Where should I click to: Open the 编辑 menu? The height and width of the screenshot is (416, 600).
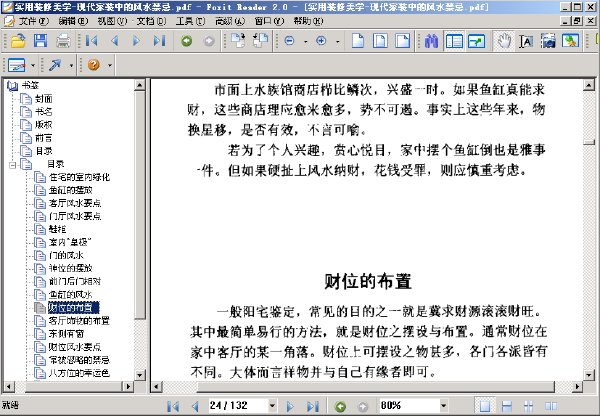73,21
